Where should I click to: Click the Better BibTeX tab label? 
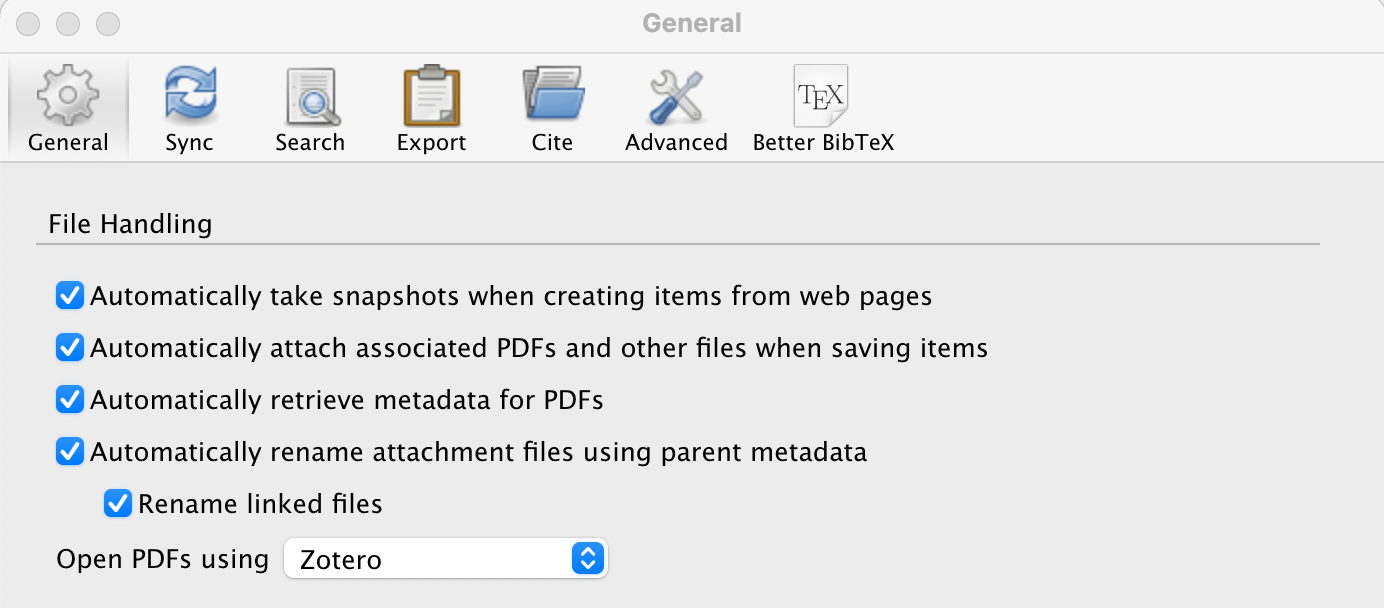tap(823, 142)
